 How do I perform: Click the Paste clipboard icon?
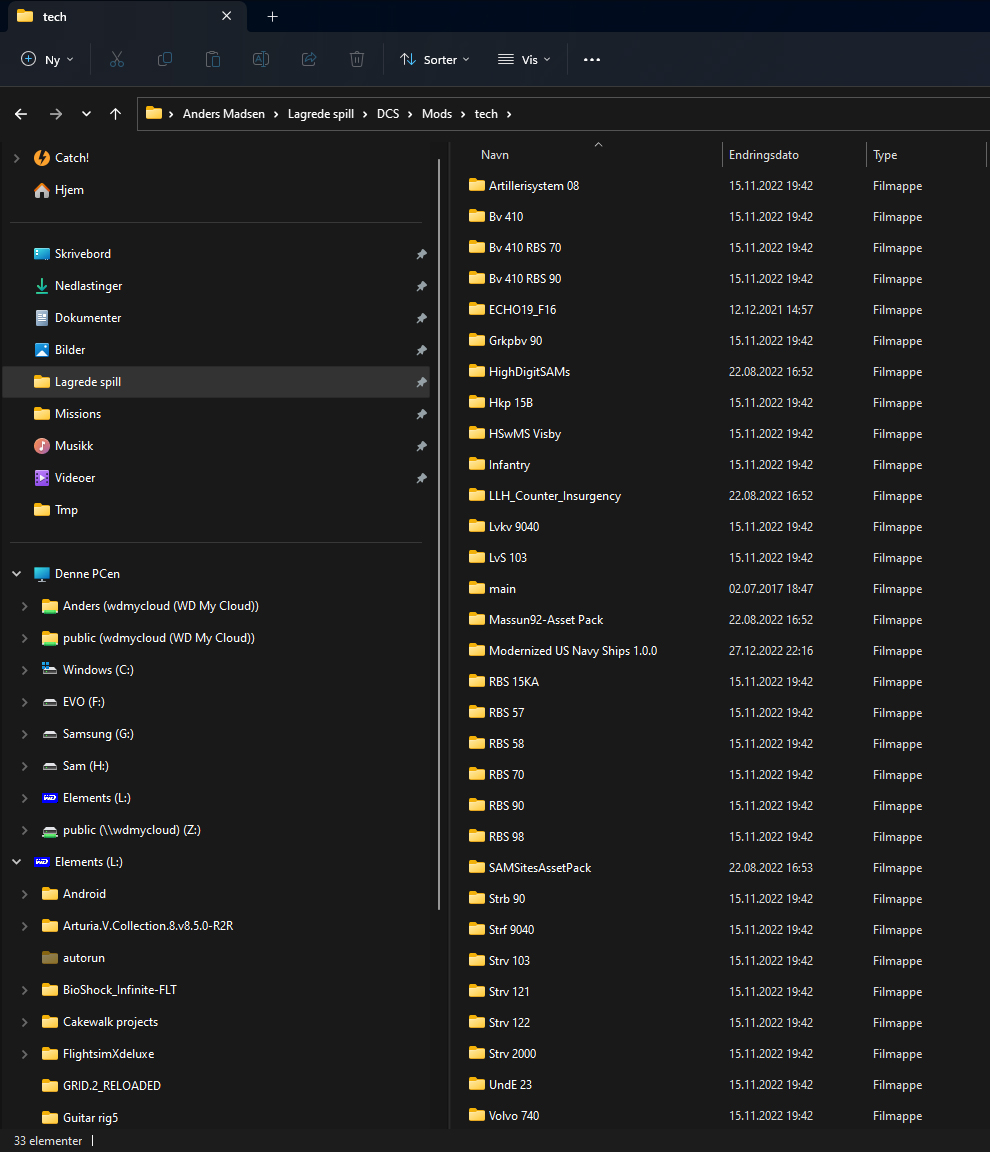point(213,60)
